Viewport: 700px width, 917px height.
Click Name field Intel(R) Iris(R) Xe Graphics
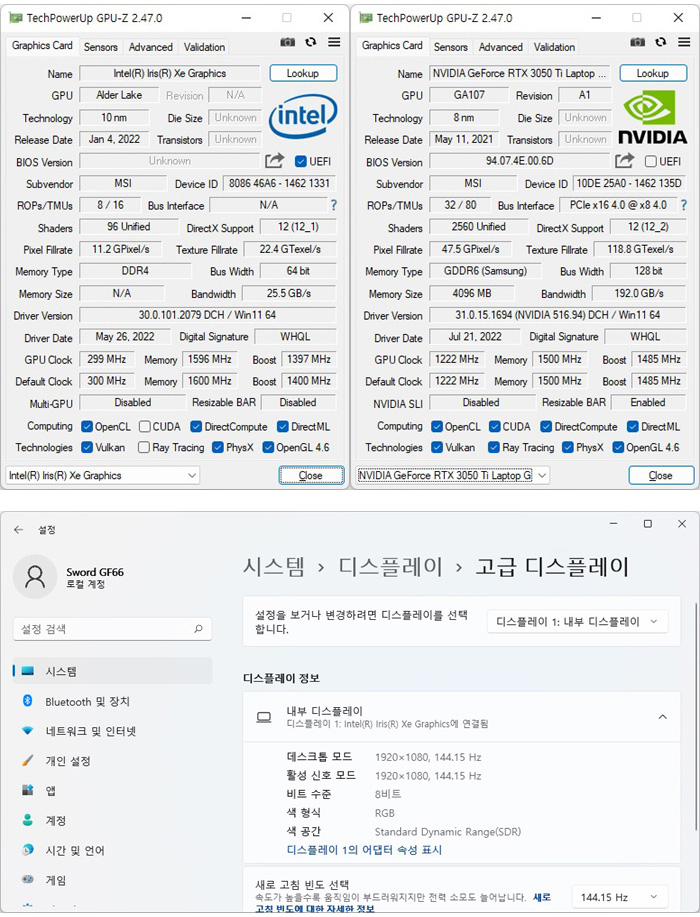click(170, 73)
